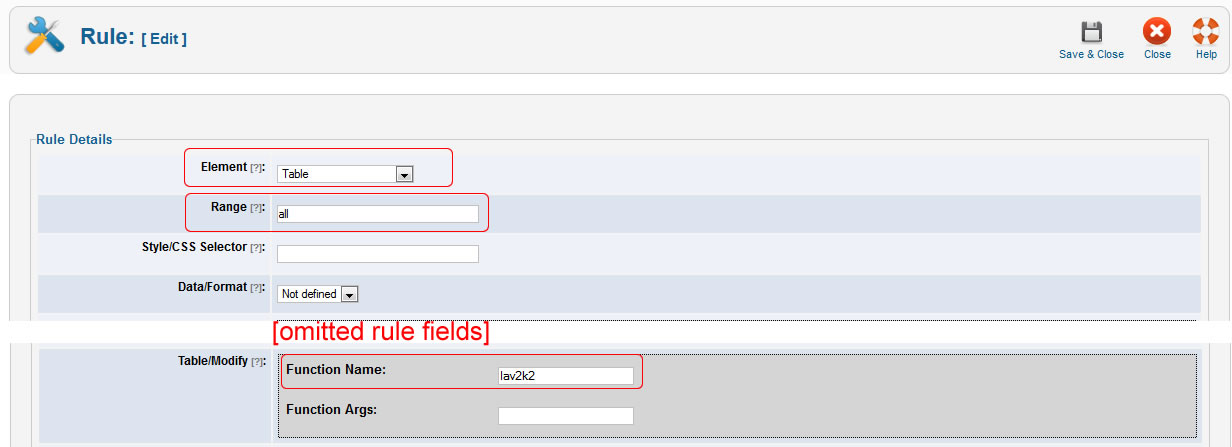Viewport: 1232px width, 447px height.
Task: Select the Function Name input with 'lav2k2'
Action: coord(565,376)
